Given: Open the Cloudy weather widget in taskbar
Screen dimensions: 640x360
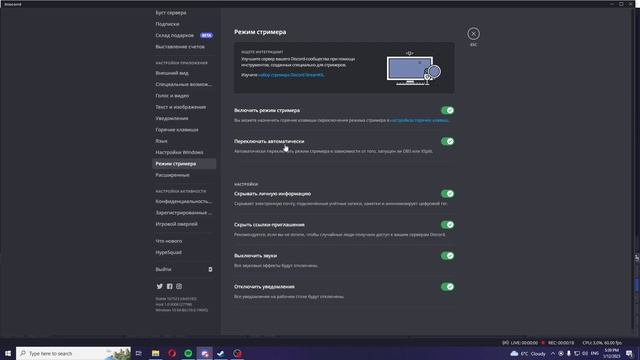Looking at the screenshot, I should point(528,353).
